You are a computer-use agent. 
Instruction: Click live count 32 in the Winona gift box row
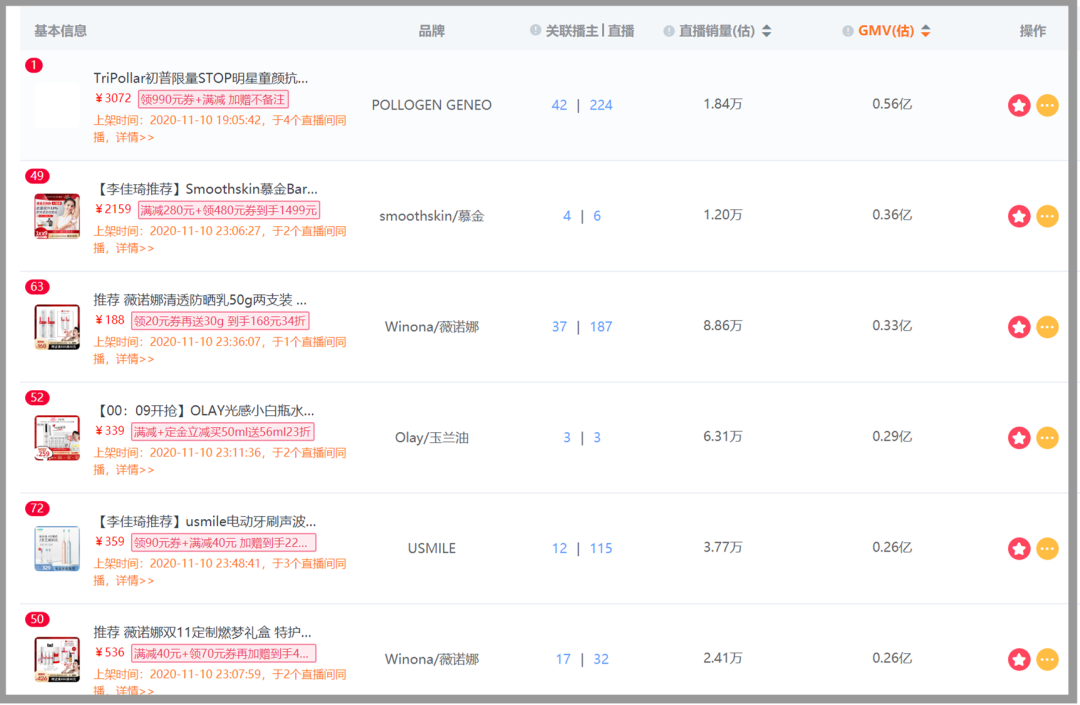point(601,660)
